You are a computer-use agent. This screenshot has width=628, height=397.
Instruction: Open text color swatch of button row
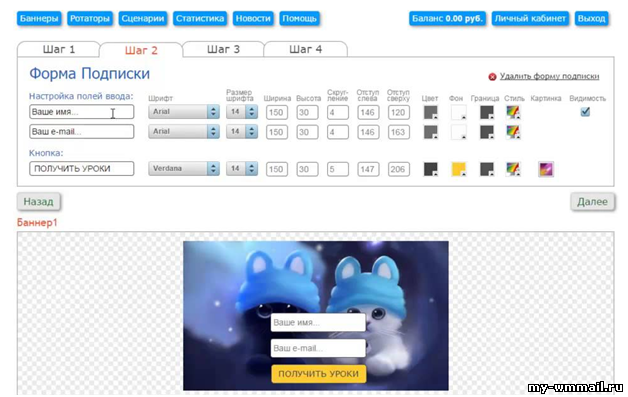431,169
